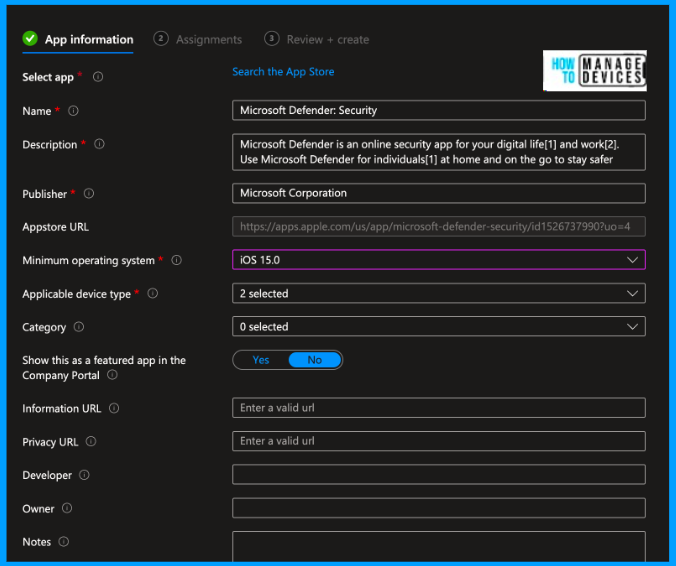
Task: Focus the Notes text area
Action: click(x=438, y=547)
